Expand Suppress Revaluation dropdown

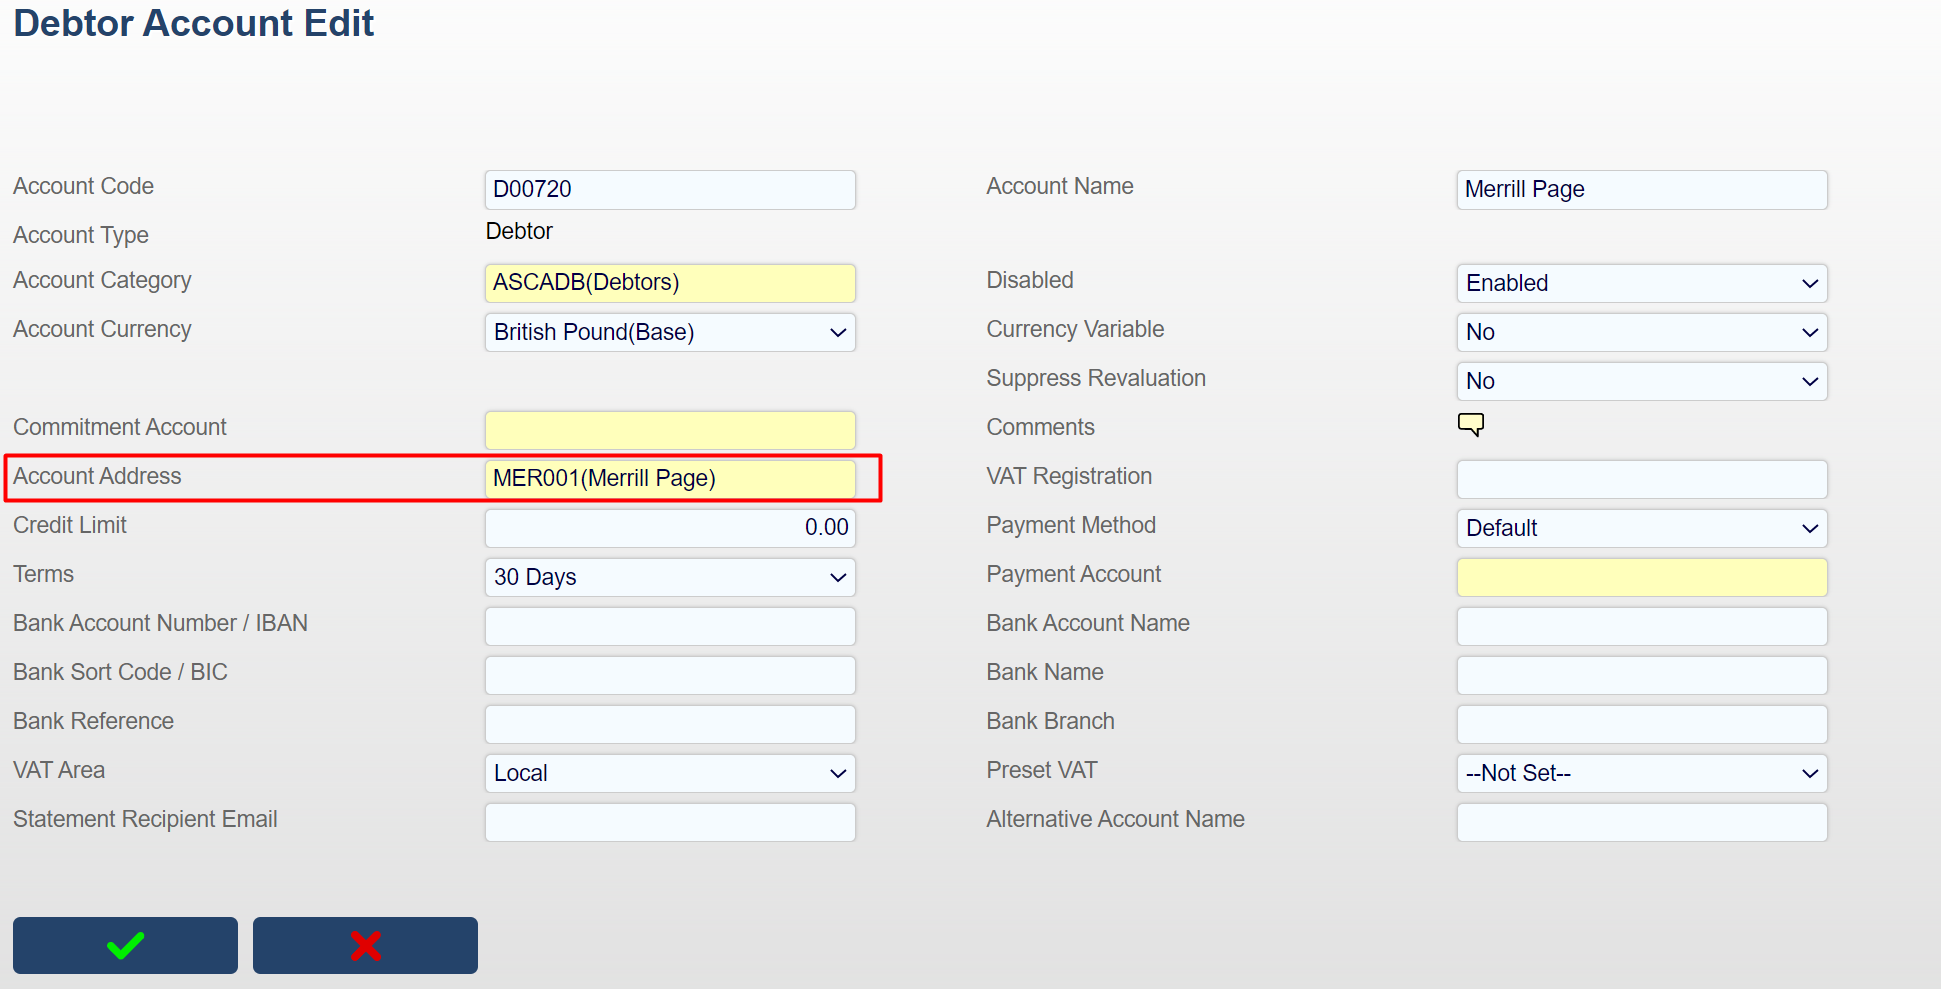1641,381
